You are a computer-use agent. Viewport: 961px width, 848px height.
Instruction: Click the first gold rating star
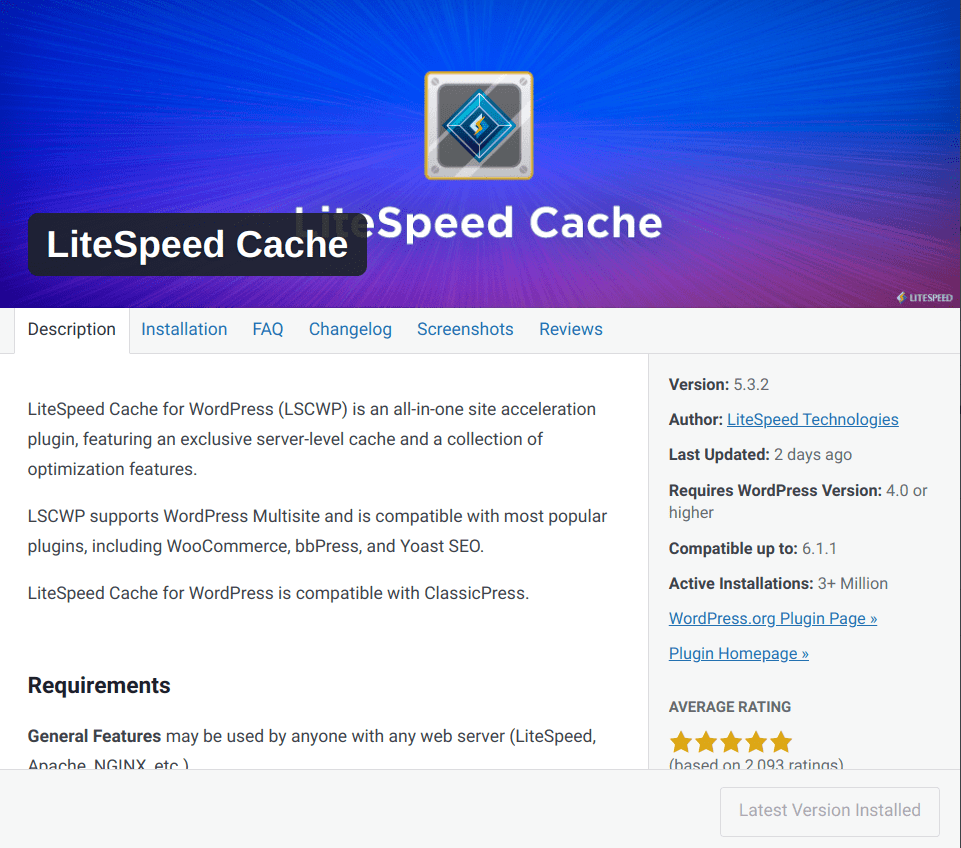(681, 741)
